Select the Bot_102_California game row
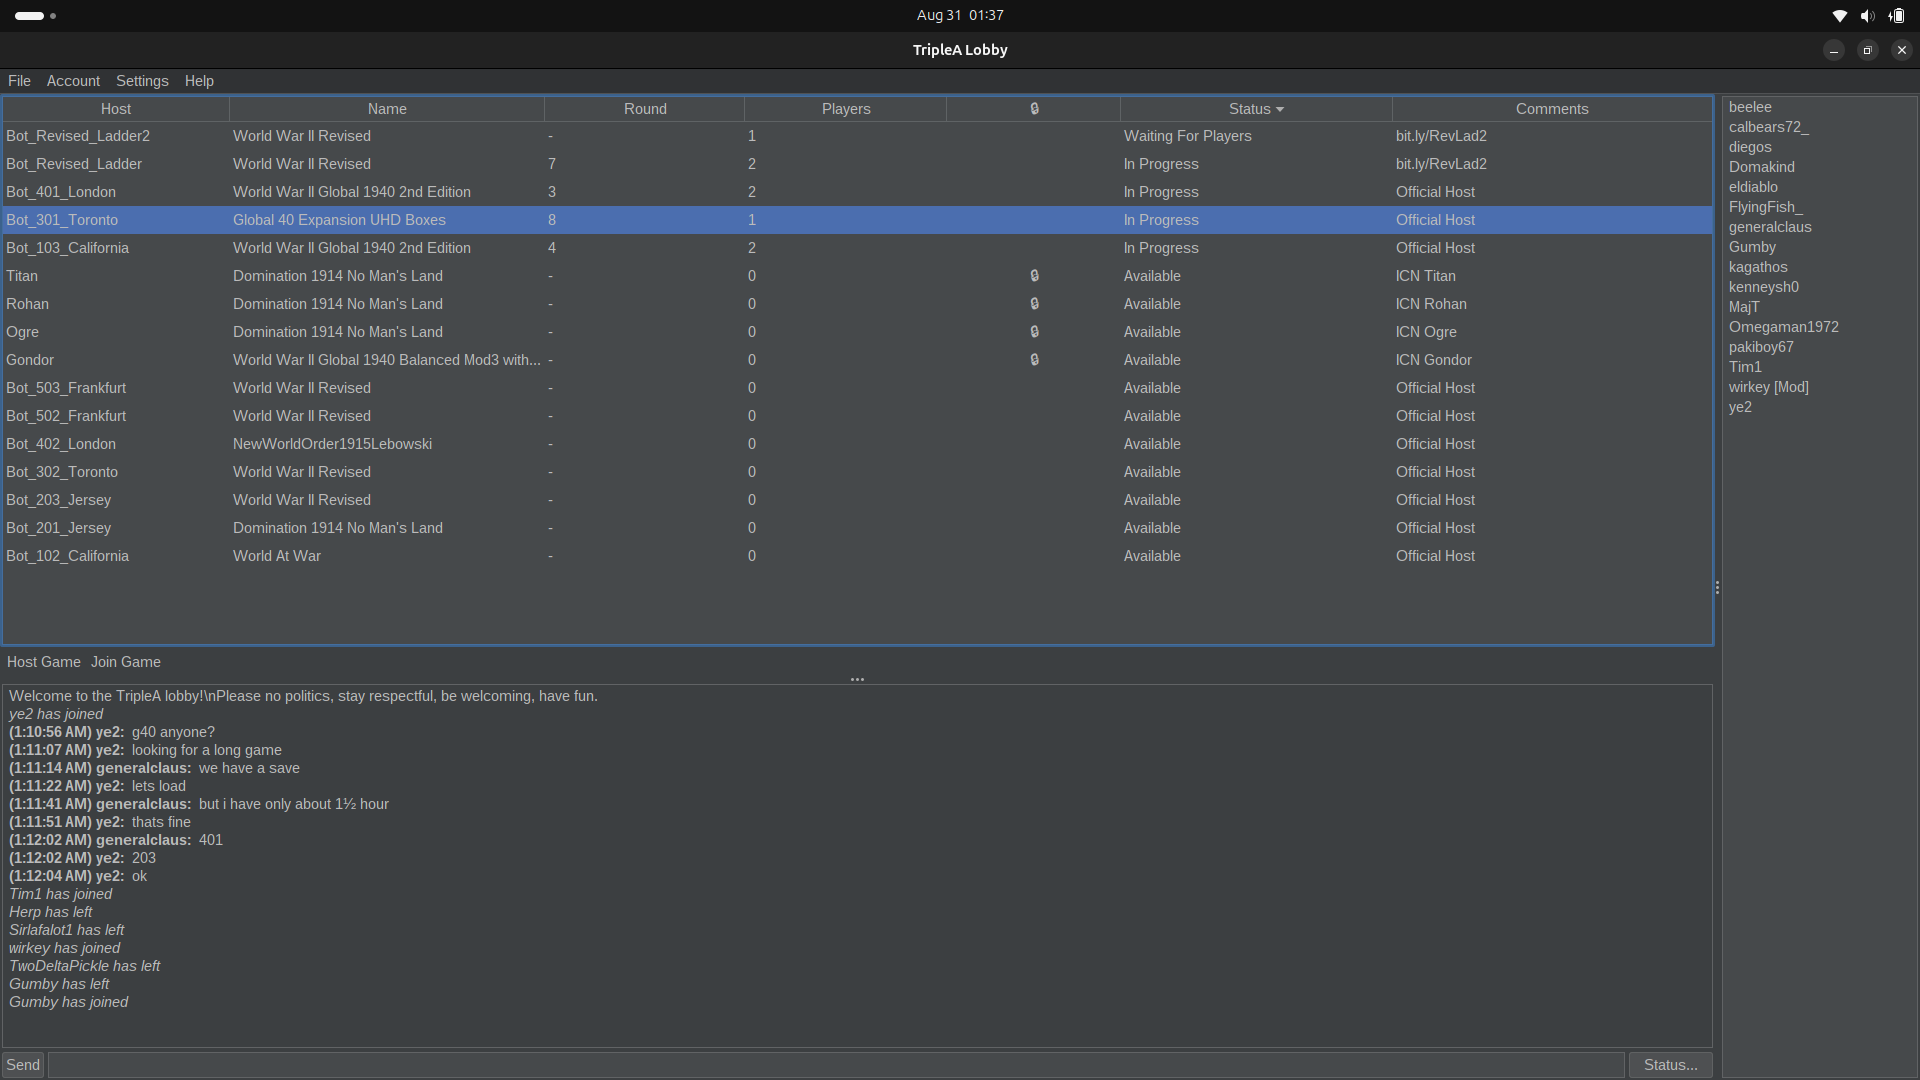The height and width of the screenshot is (1080, 1920). pos(857,556)
